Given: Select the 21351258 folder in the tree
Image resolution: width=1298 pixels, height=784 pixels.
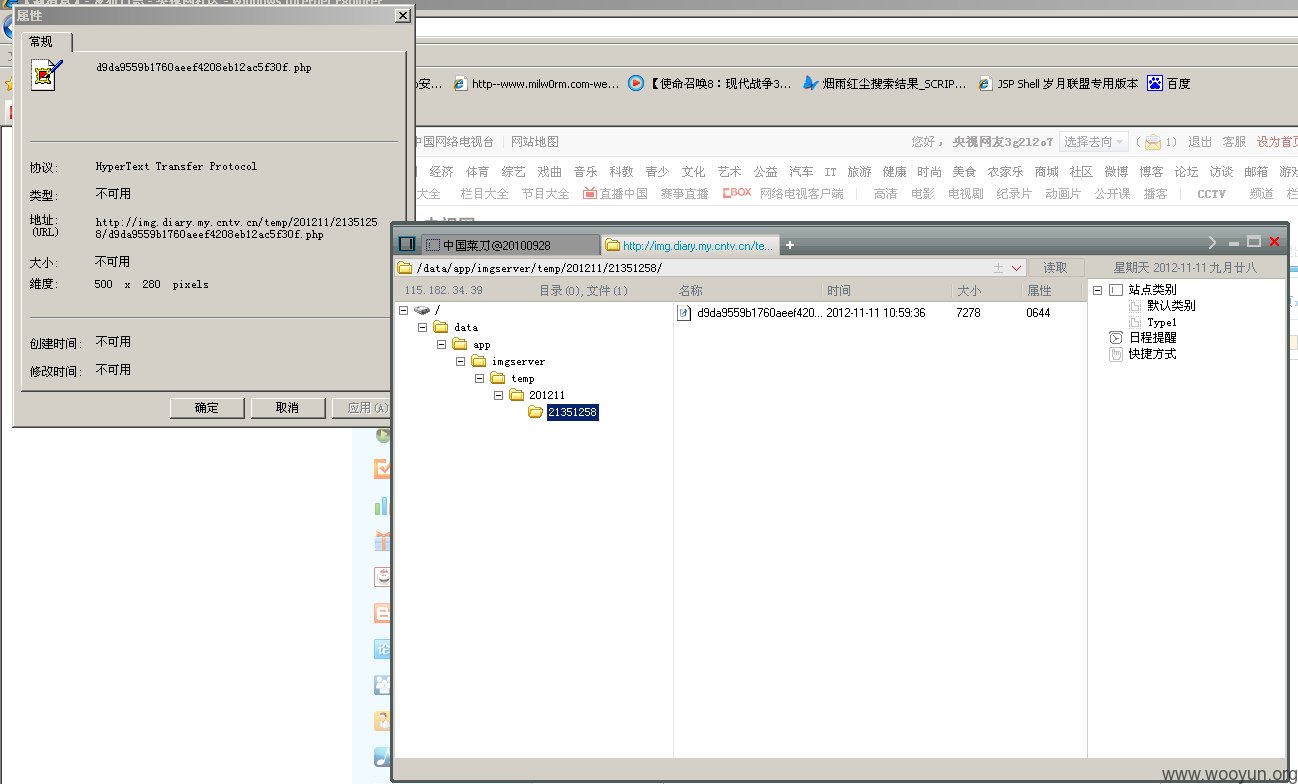Looking at the screenshot, I should (x=572, y=412).
